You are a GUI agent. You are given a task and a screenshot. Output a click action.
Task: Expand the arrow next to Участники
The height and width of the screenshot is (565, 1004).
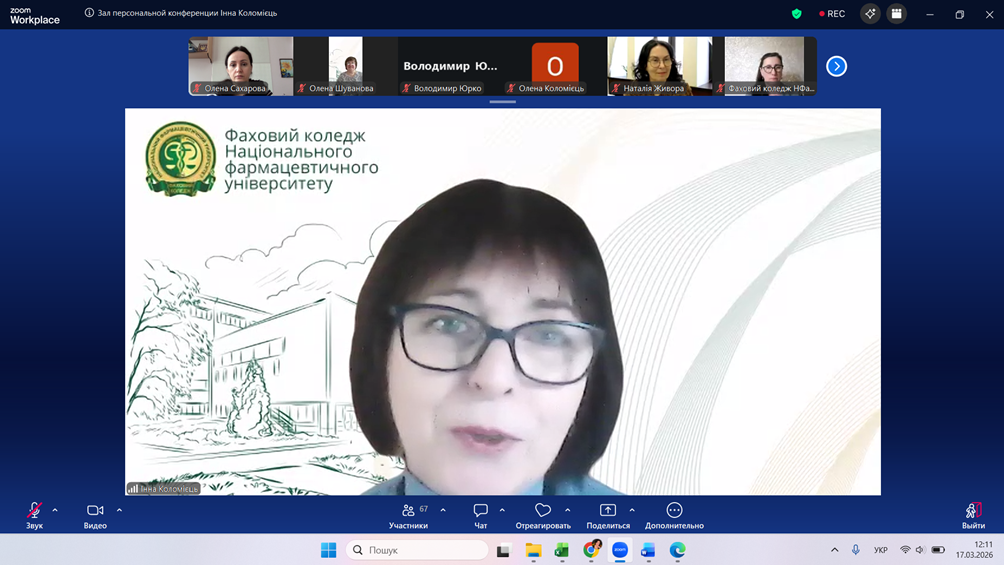point(443,510)
